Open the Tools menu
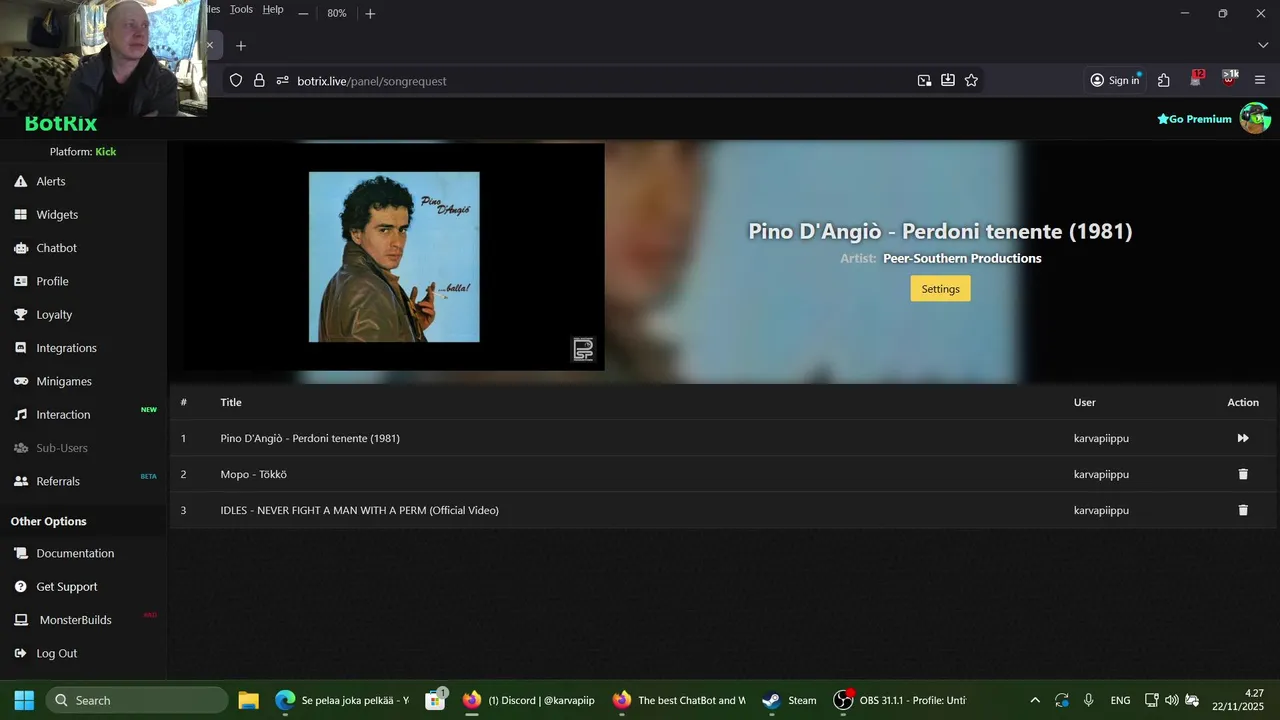1280x720 pixels. coord(241,9)
